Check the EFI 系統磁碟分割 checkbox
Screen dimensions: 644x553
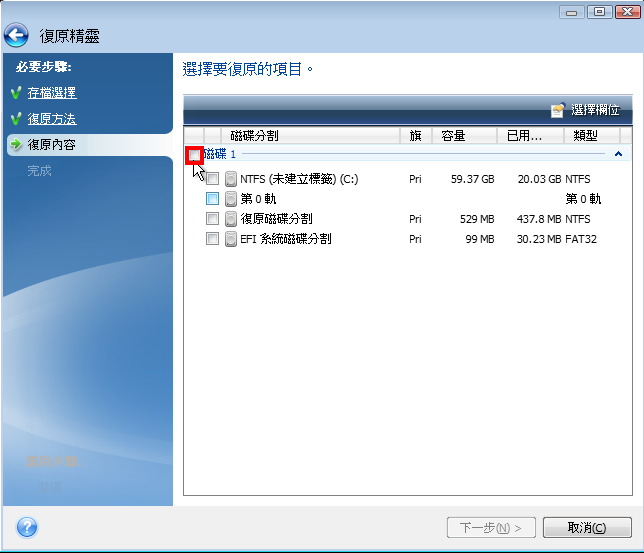212,239
